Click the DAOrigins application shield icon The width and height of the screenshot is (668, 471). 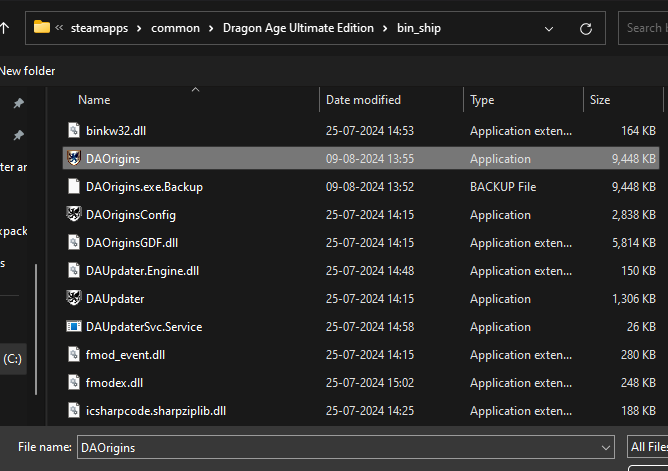[x=74, y=158]
